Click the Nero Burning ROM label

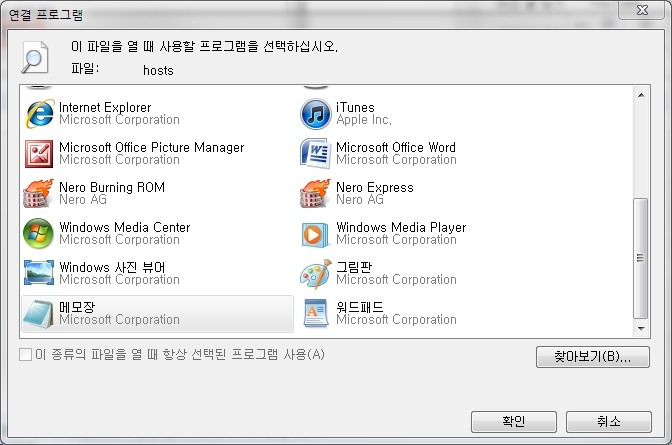[x=112, y=187]
